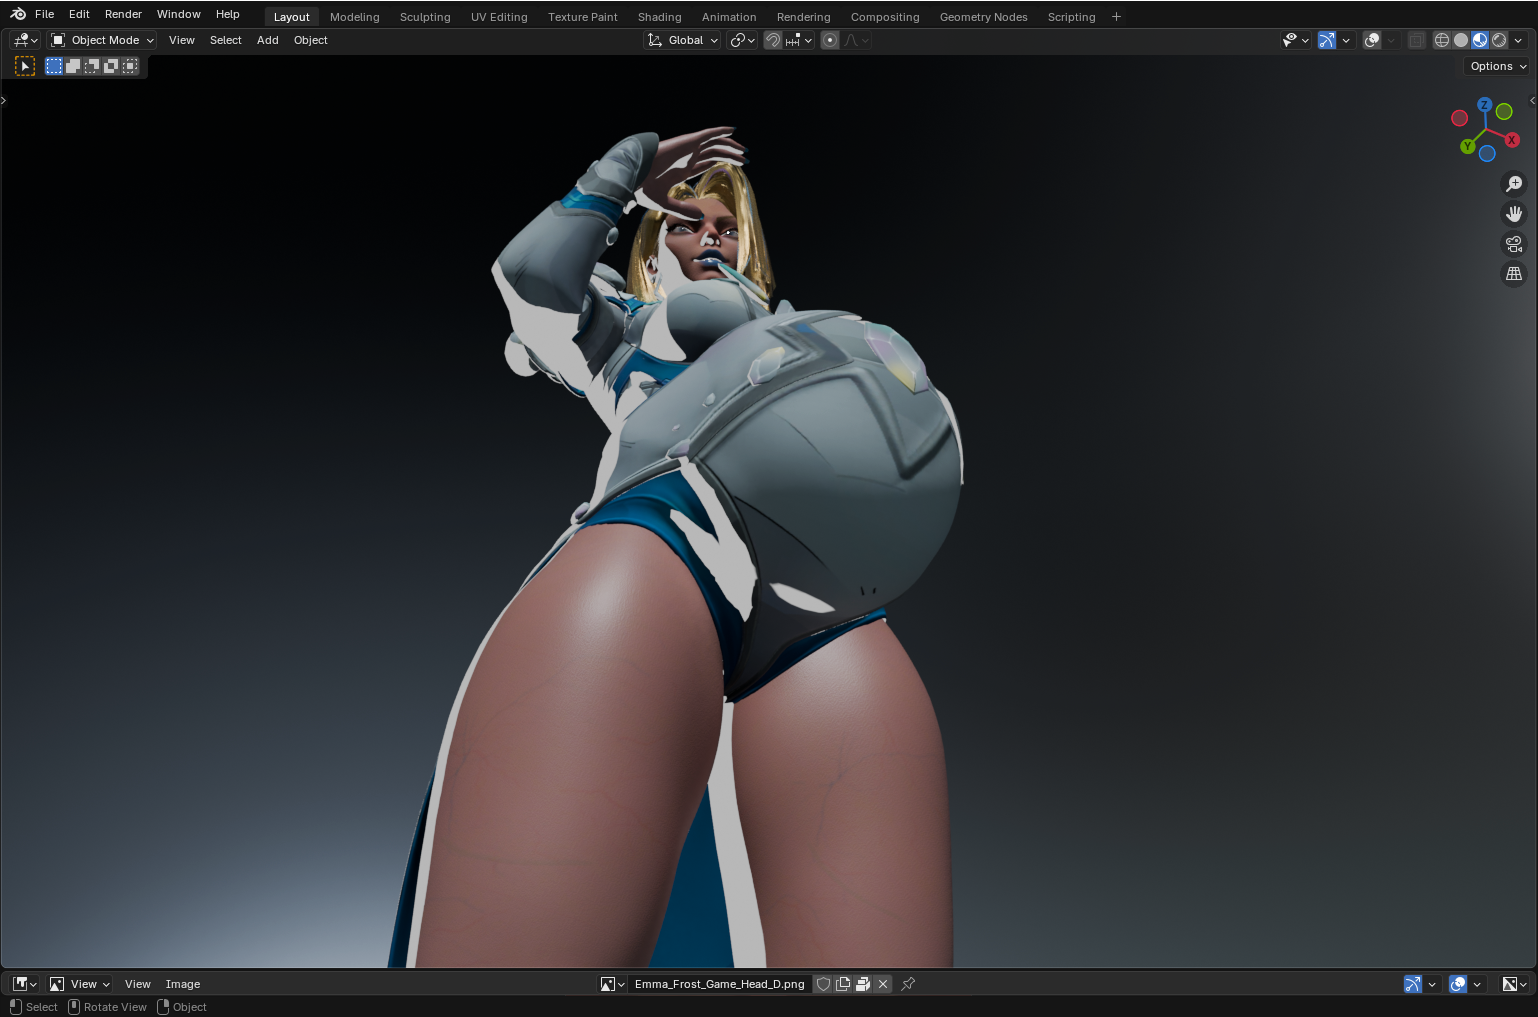Image resolution: width=1538 pixels, height=1017 pixels.
Task: Switch to the Texture Paint workspace tab
Action: [x=583, y=17]
